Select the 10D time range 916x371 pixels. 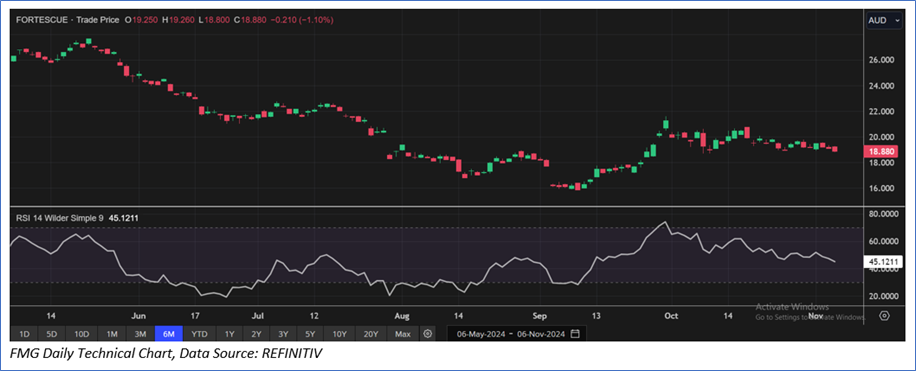81,334
